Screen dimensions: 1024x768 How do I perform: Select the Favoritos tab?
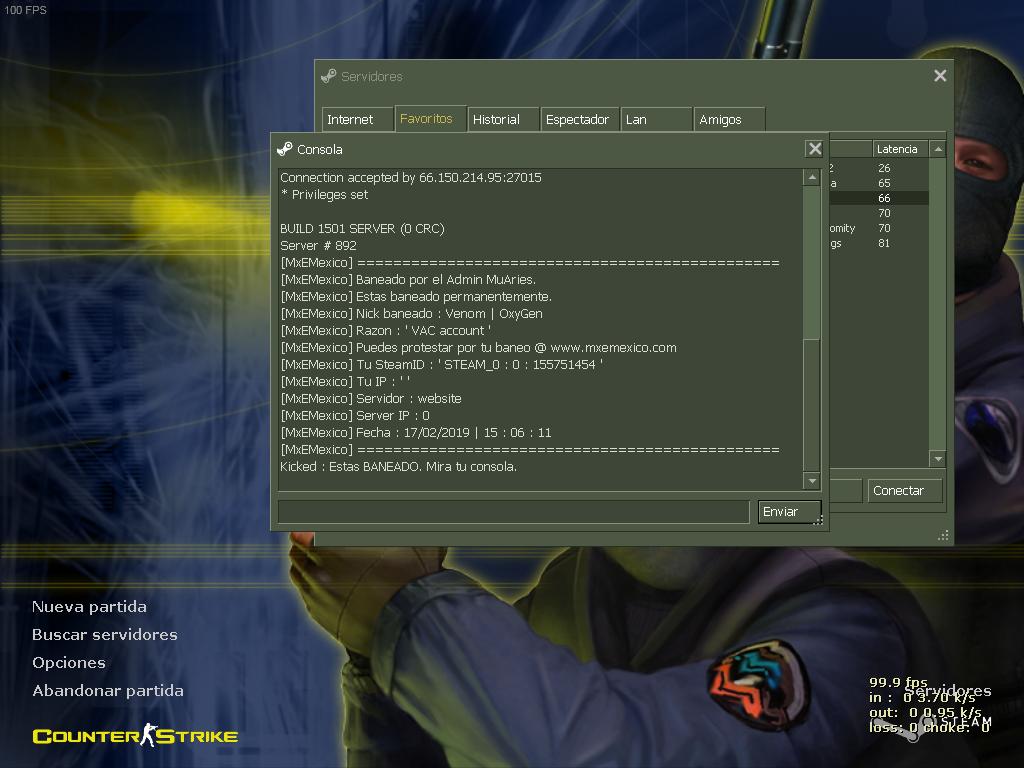pyautogui.click(x=430, y=119)
